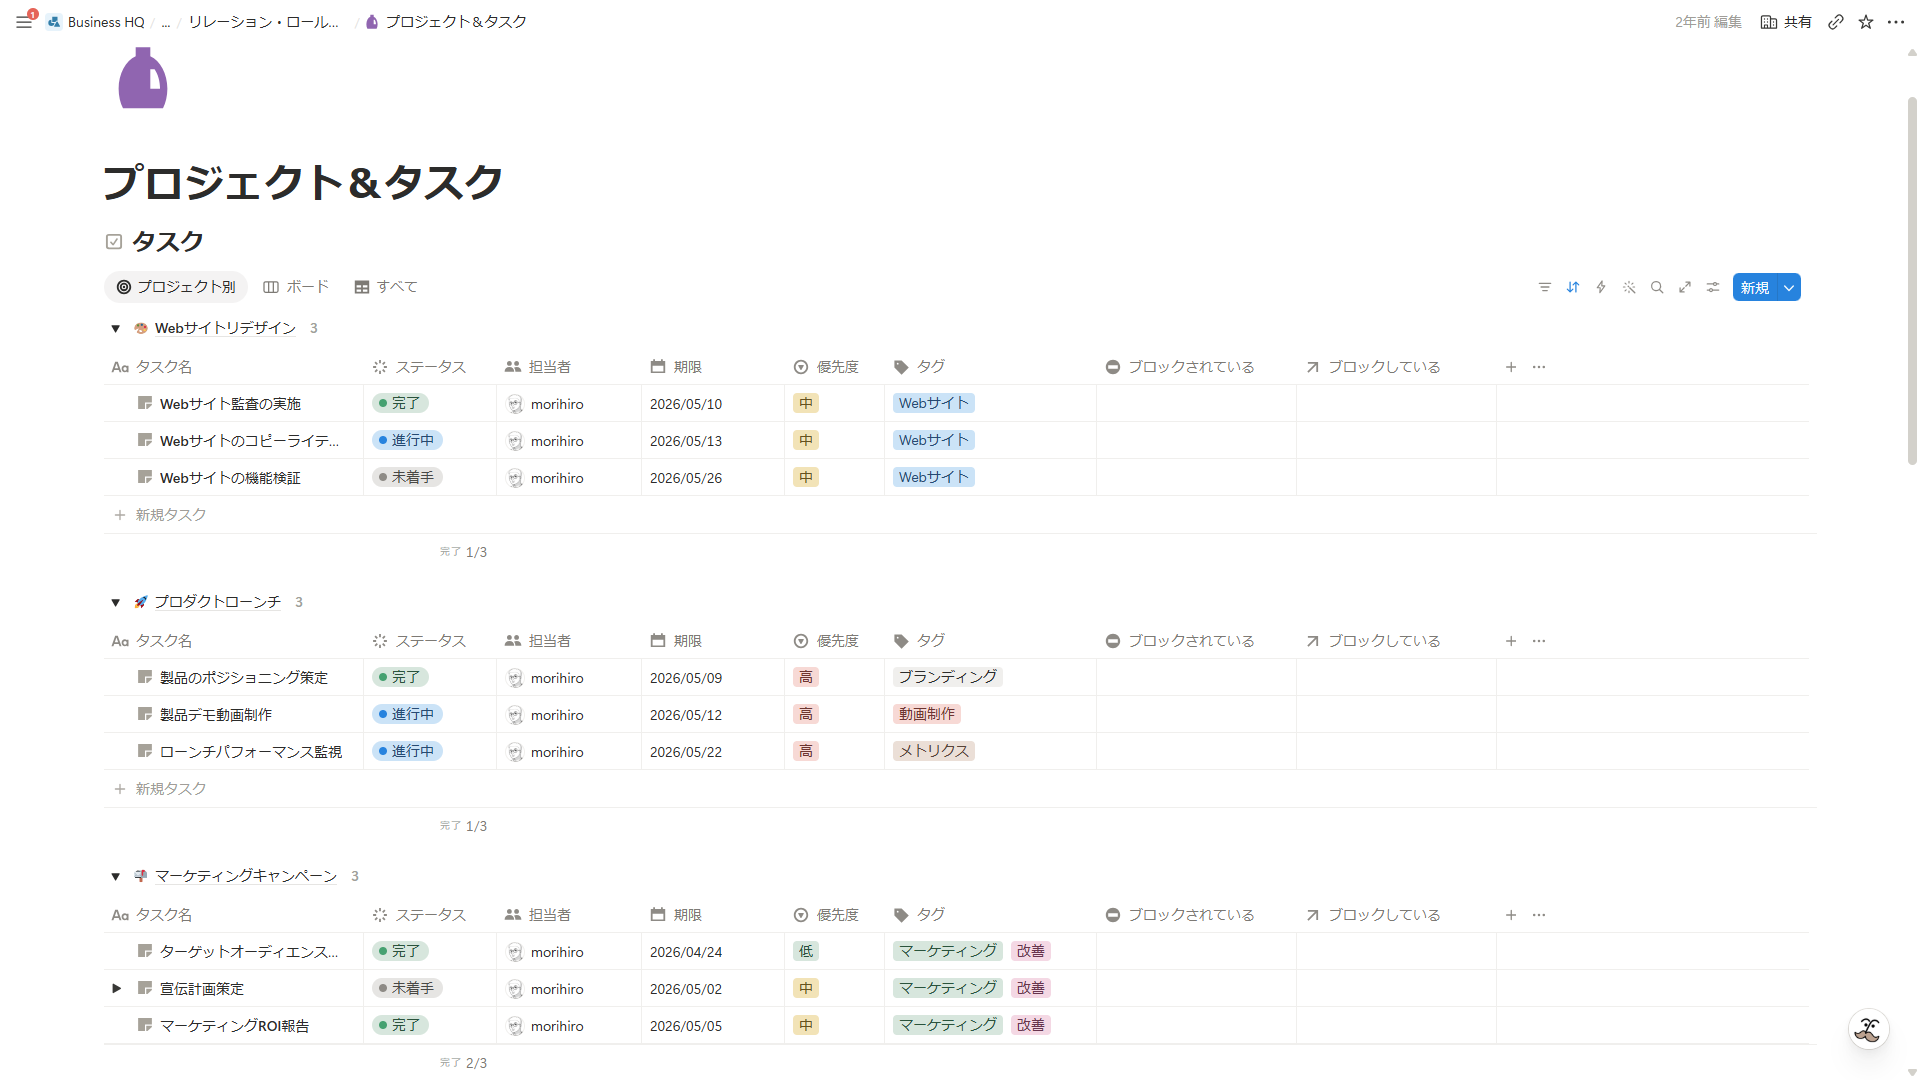1920x1080 pixels.
Task: Click the ブランディング tag
Action: pos(947,677)
